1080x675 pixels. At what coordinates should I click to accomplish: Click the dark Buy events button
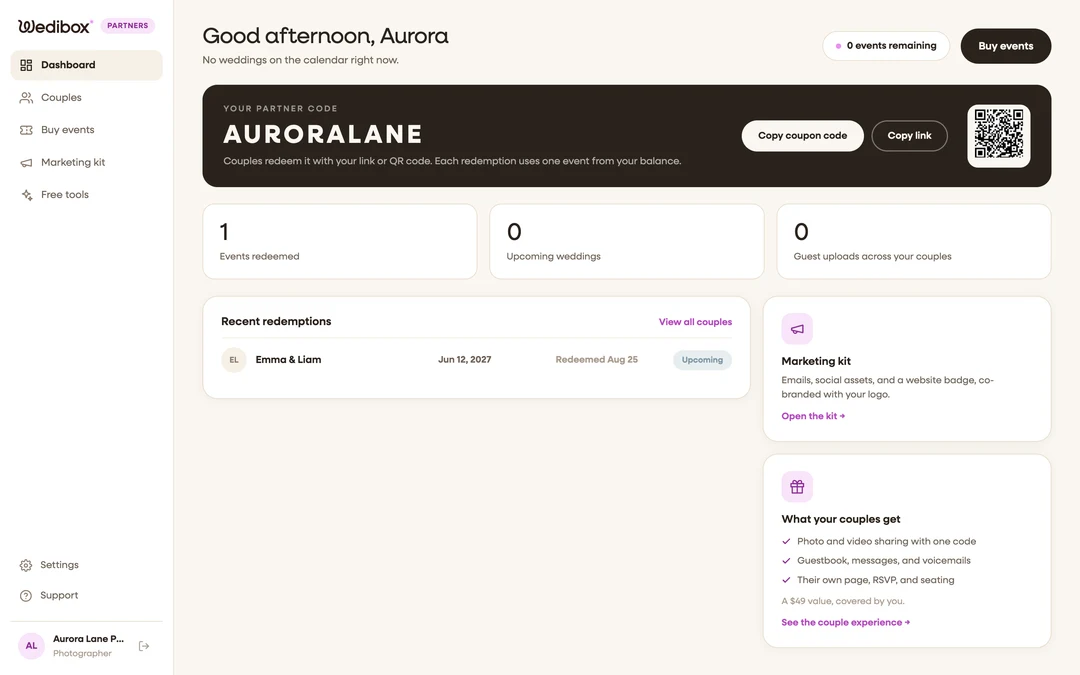1006,46
